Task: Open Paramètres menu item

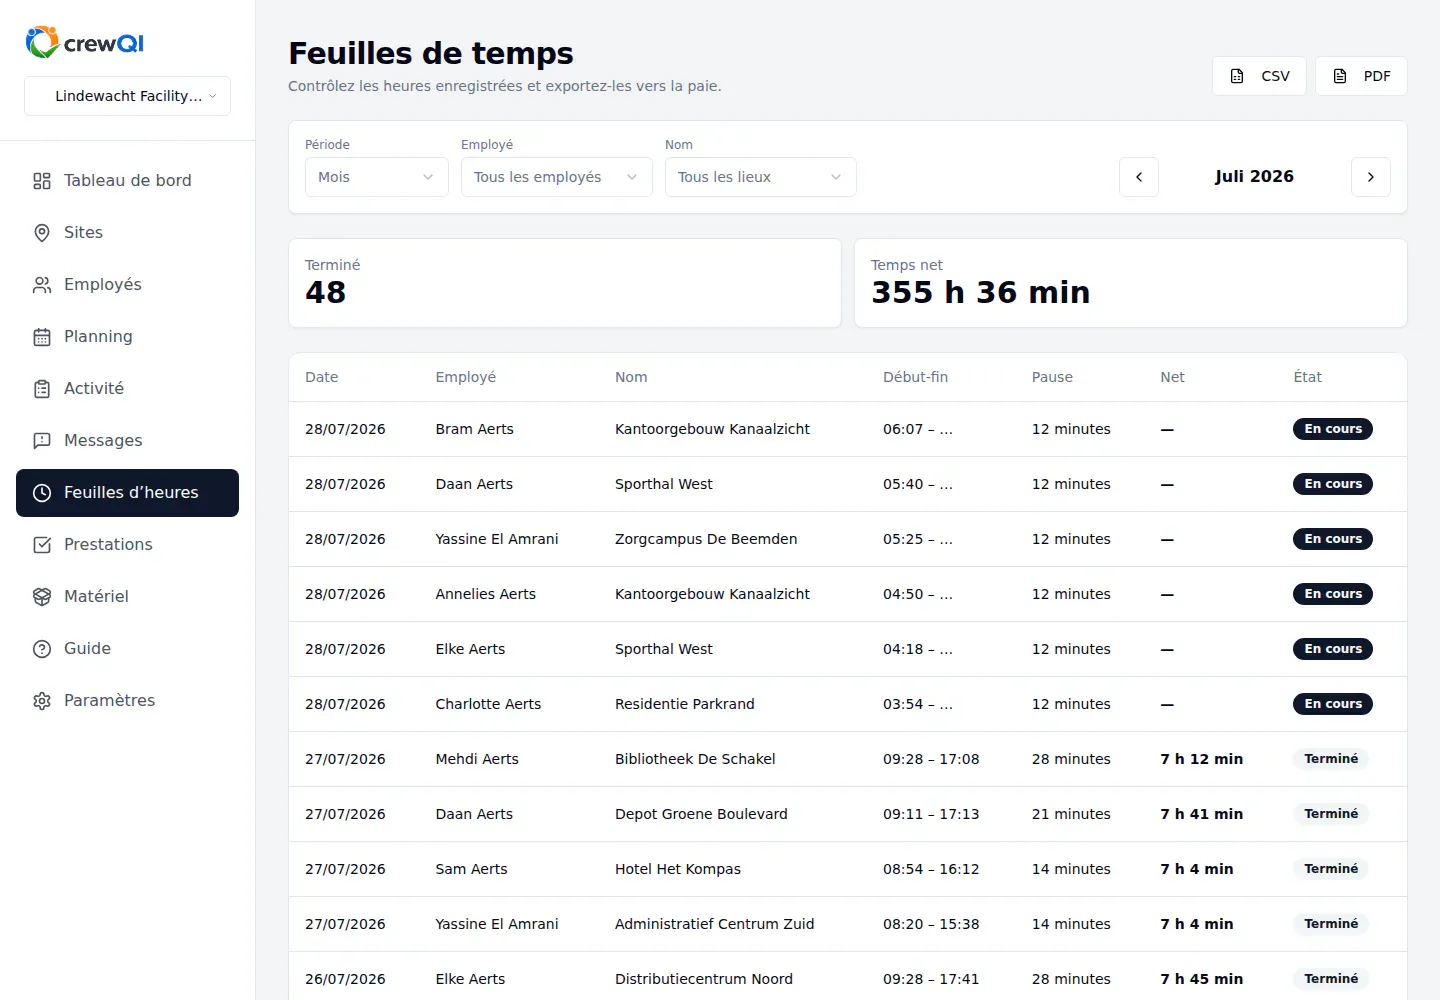Action: [127, 701]
